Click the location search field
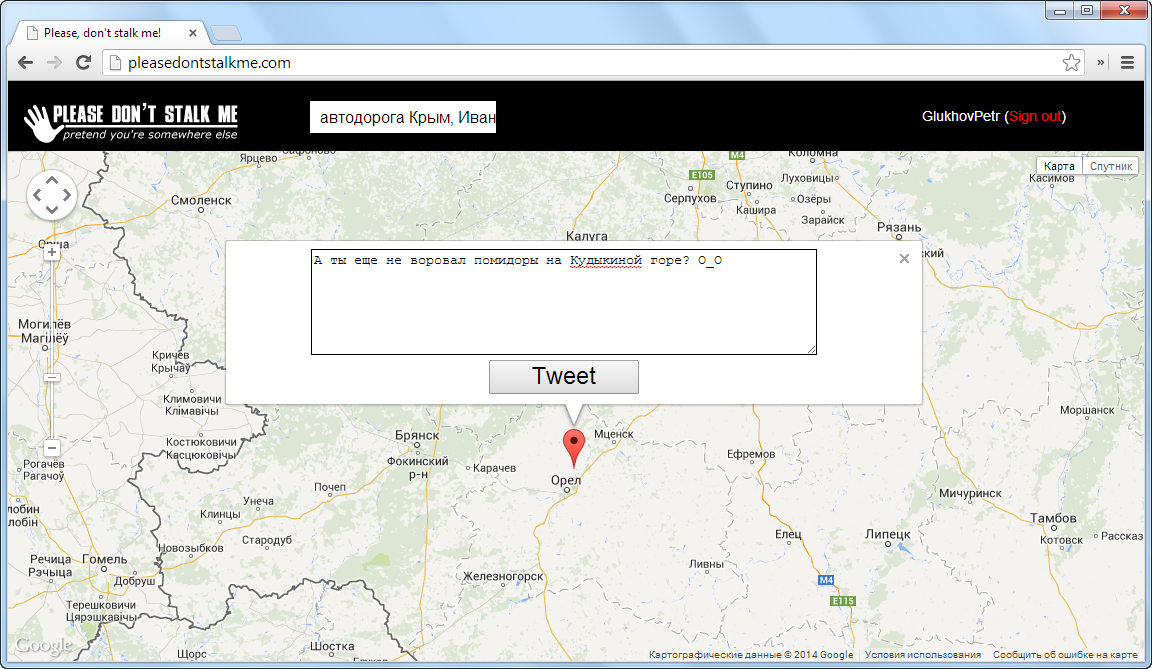 pyautogui.click(x=403, y=118)
